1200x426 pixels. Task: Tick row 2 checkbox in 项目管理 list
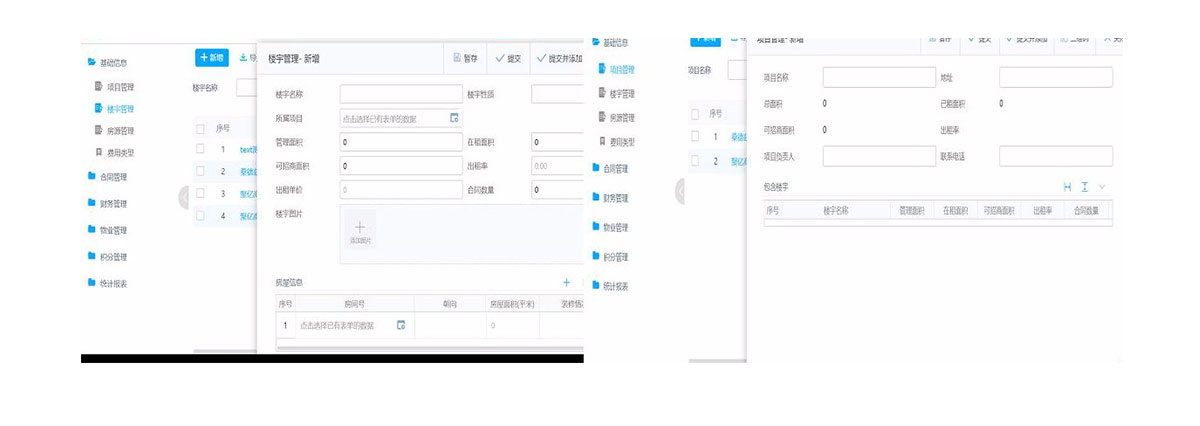pos(695,160)
